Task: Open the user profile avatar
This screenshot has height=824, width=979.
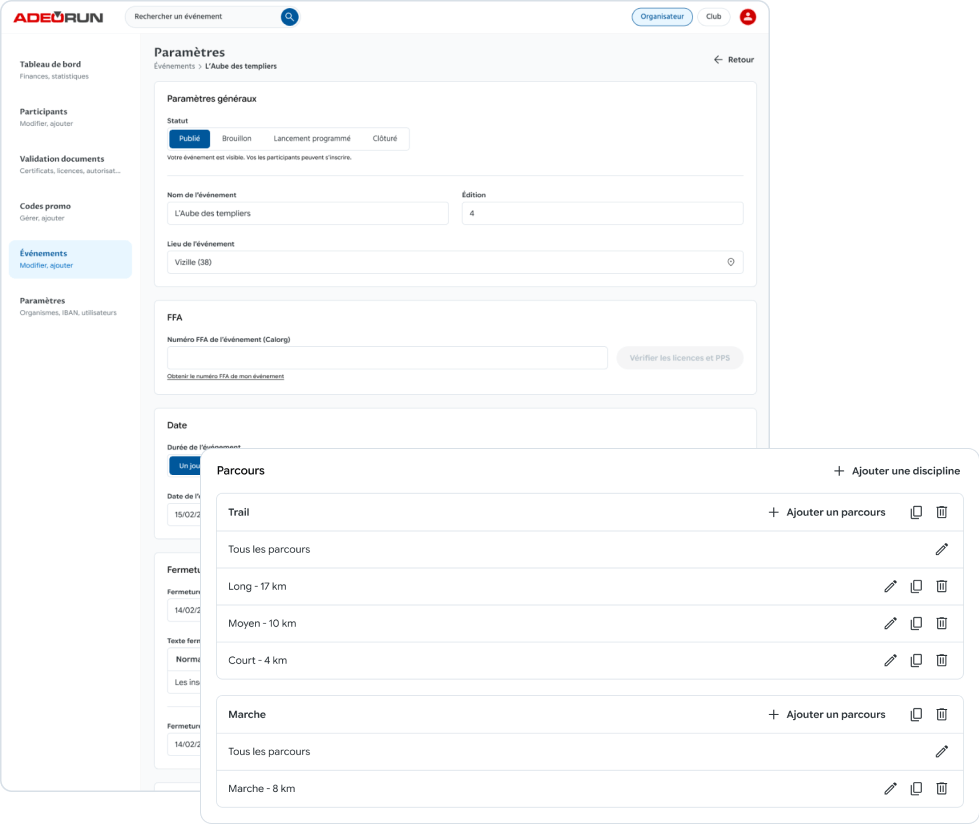Action: pos(747,17)
